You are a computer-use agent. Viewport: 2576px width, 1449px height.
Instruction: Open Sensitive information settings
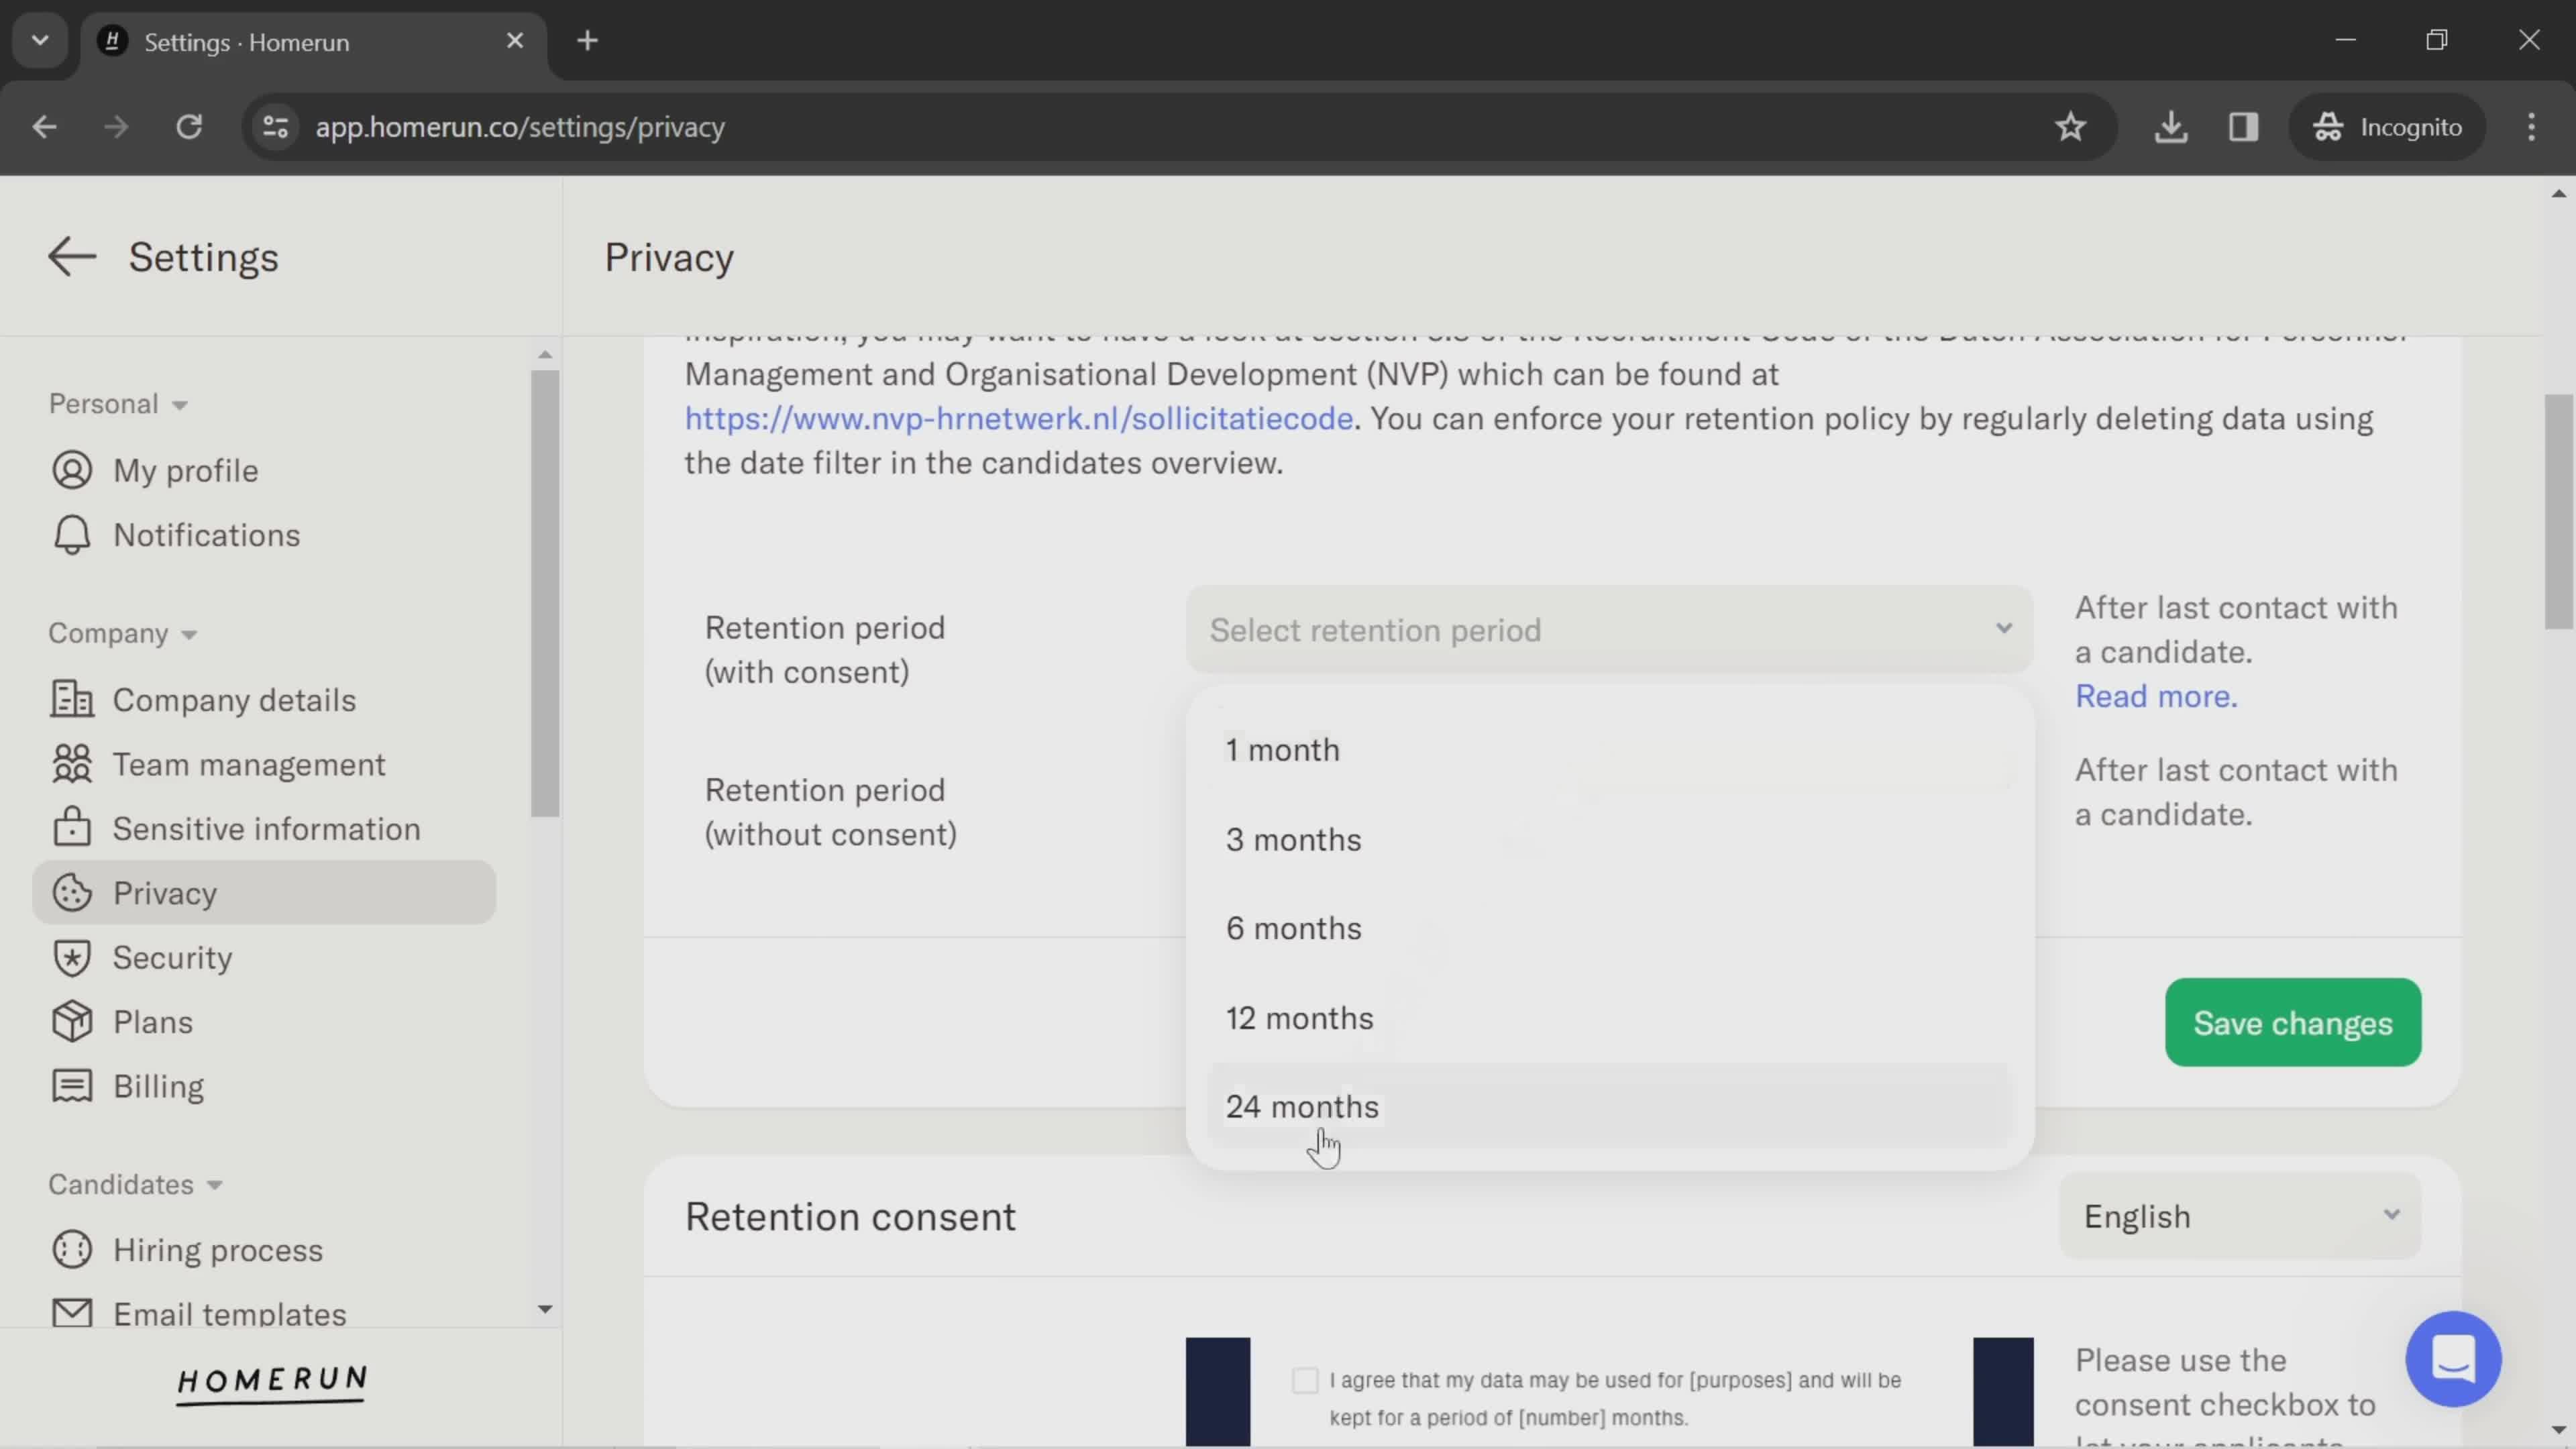(x=264, y=828)
